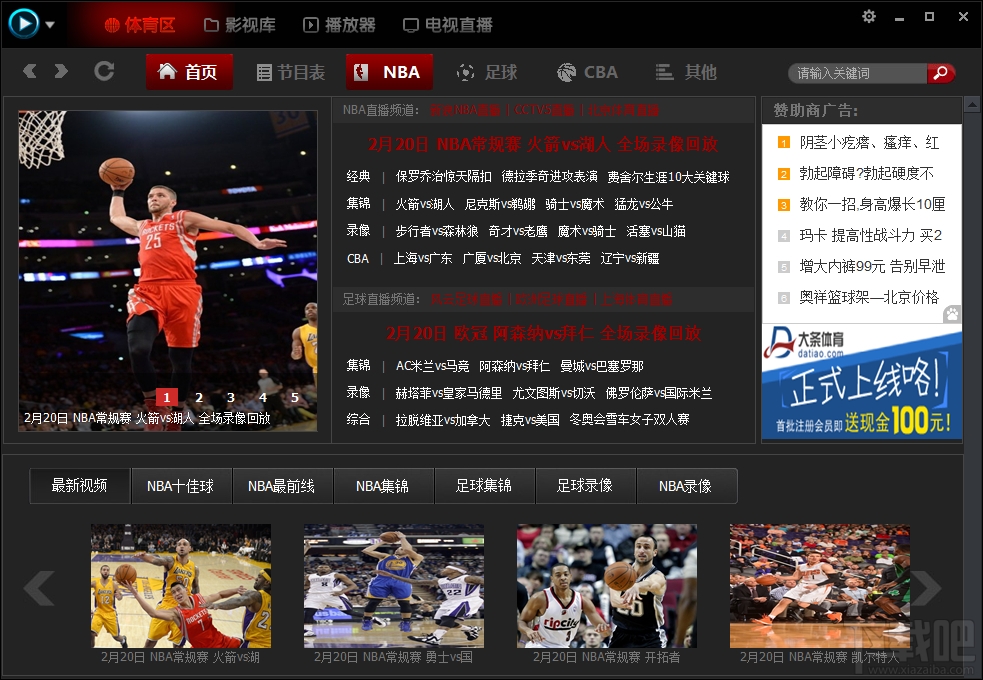Open the 大条体育 banner advertisement

click(x=862, y=382)
